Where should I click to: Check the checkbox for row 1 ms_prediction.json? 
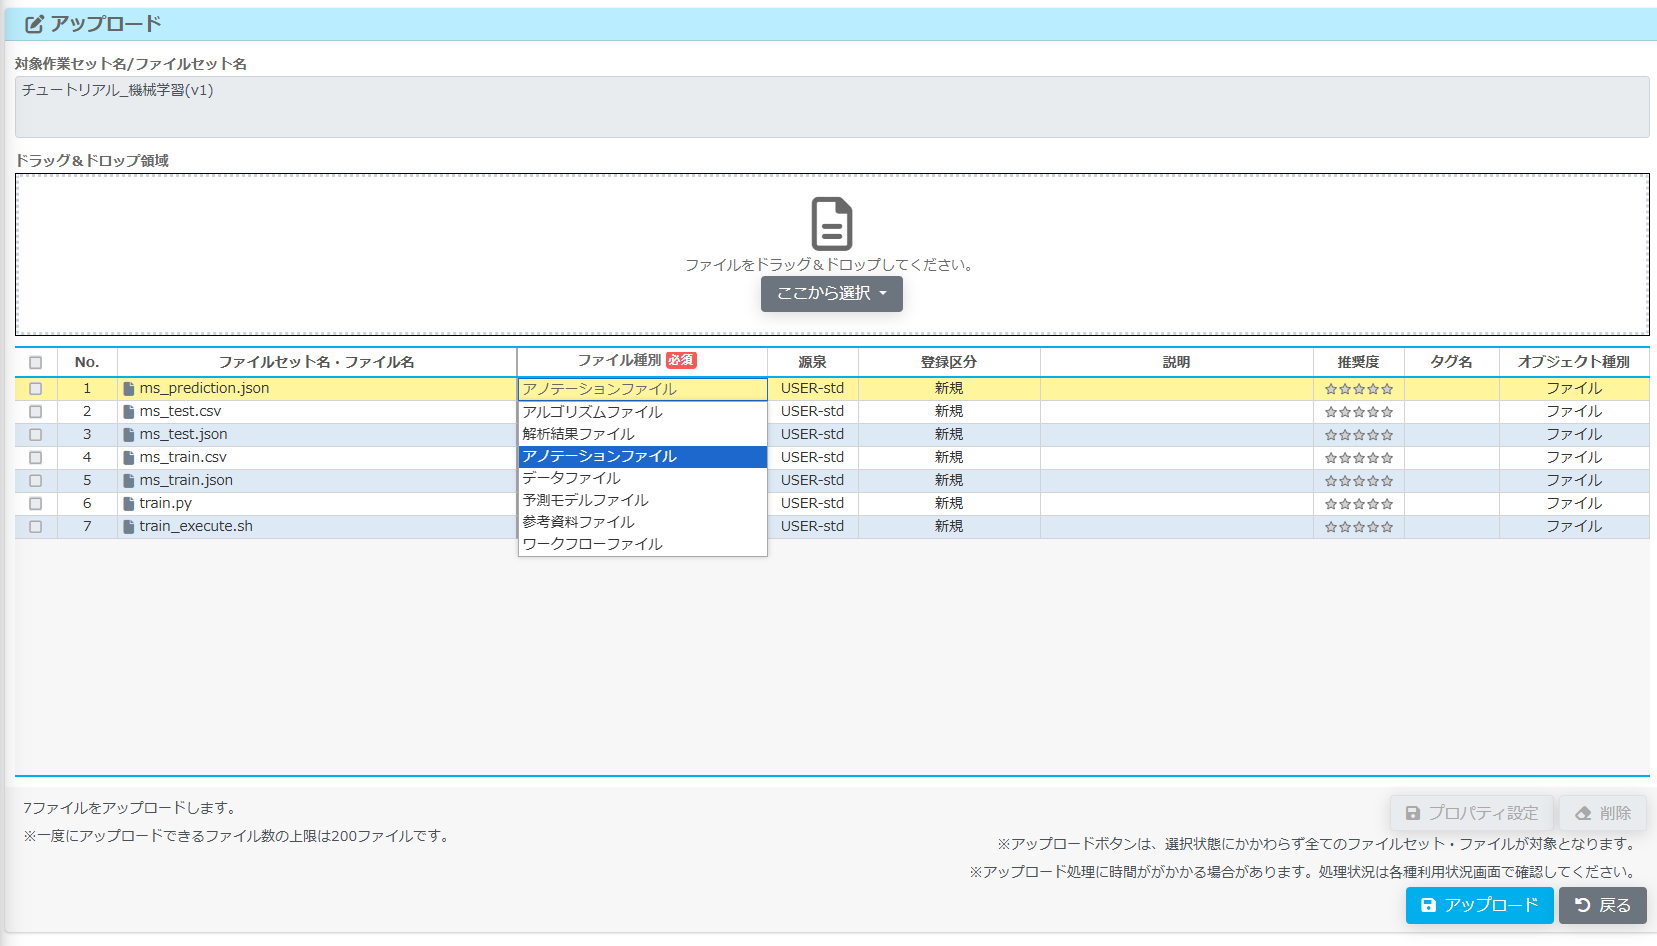pyautogui.click(x=36, y=389)
